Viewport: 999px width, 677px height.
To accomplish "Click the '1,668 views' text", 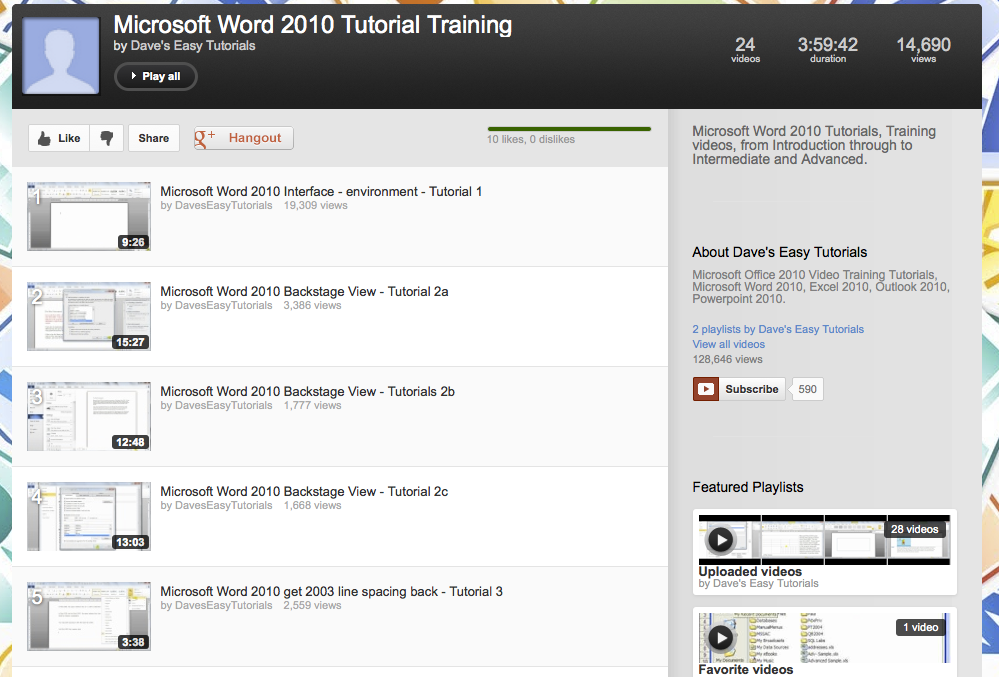I will click(x=312, y=506).
